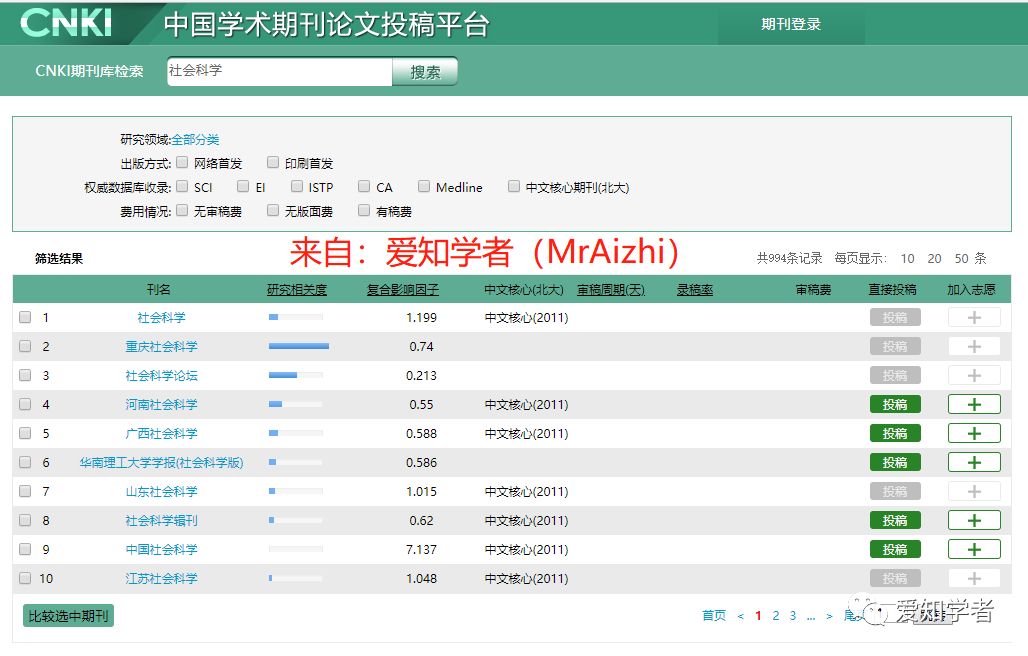Click 投稿 button for 河南社会科学
The height and width of the screenshot is (656, 1028).
pyautogui.click(x=895, y=404)
